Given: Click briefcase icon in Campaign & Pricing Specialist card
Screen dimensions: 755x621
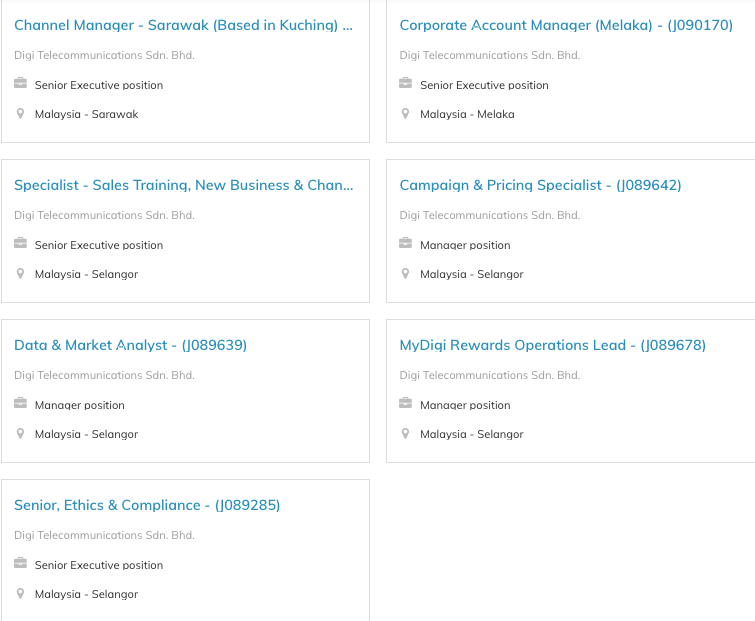Looking at the screenshot, I should 406,244.
